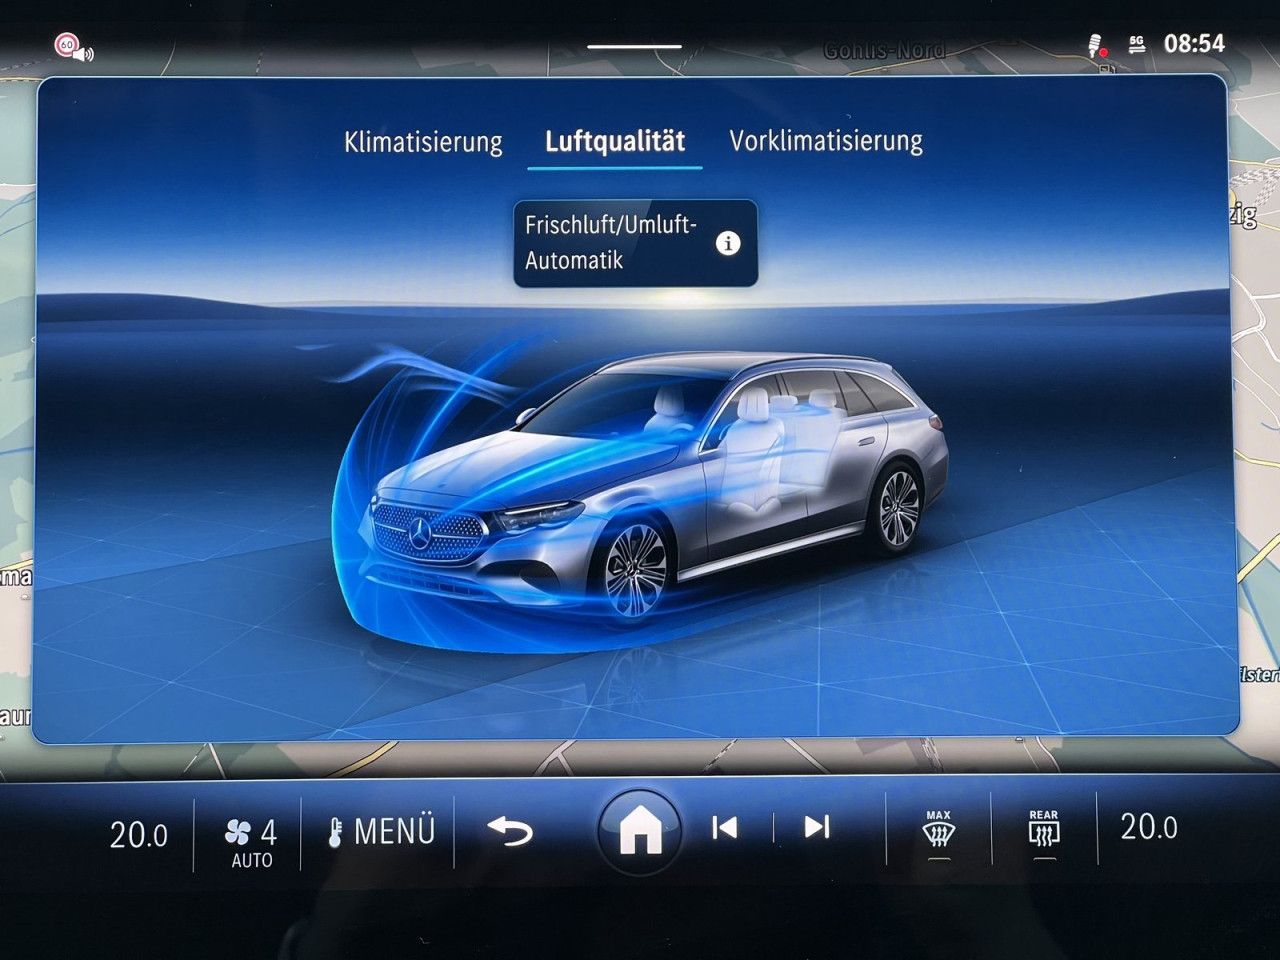
Task: Show info for Frischluft/Umluft-Automatik
Action: tap(729, 243)
